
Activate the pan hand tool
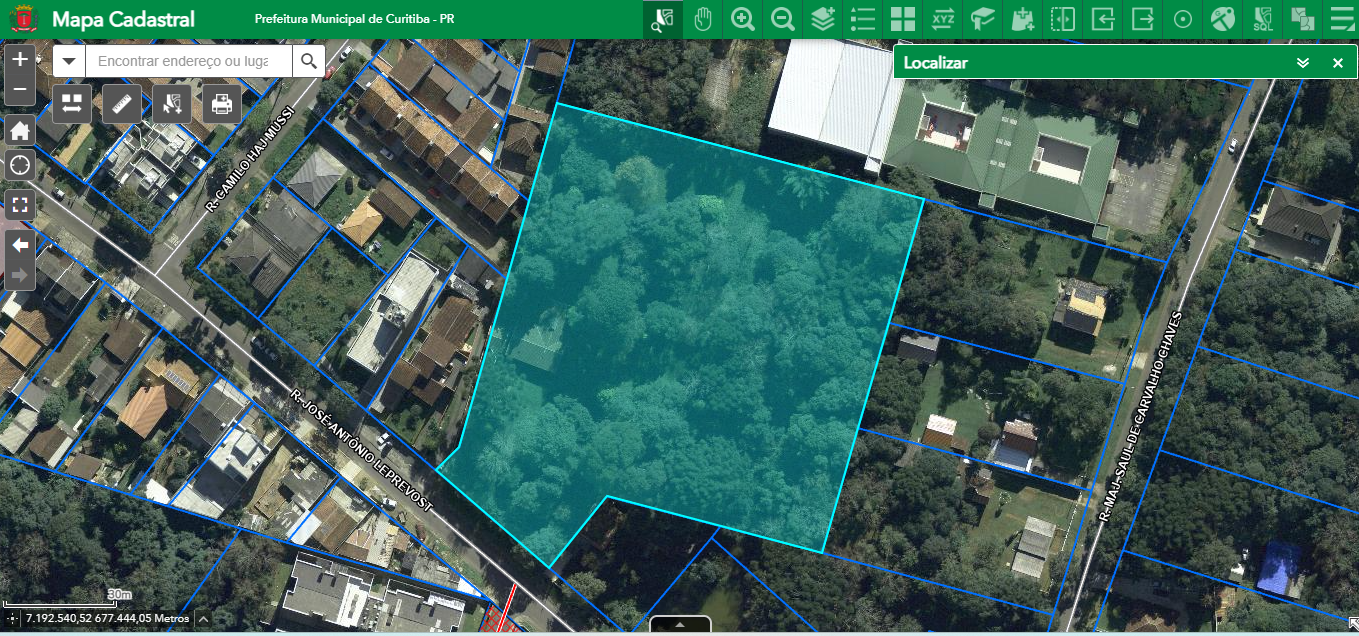[703, 19]
